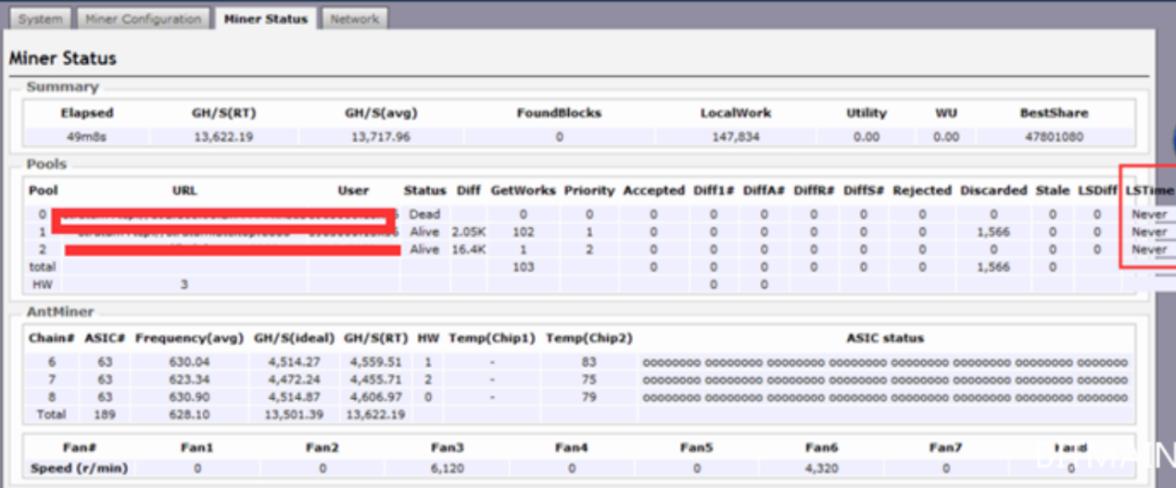Click the Elapsed value 49m8s
Screen dimensions: 1176x488
click(x=86, y=137)
